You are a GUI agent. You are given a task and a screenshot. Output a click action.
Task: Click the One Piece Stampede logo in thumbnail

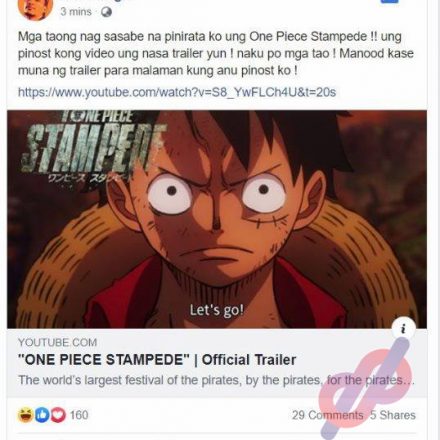click(93, 147)
